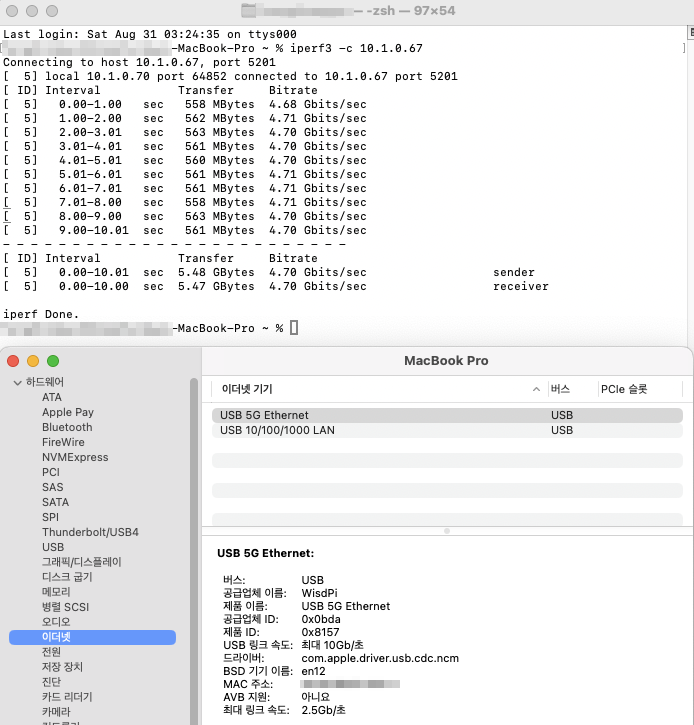This screenshot has height=725, width=694.
Task: Click the MacBook Pro window title
Action: pos(446,361)
